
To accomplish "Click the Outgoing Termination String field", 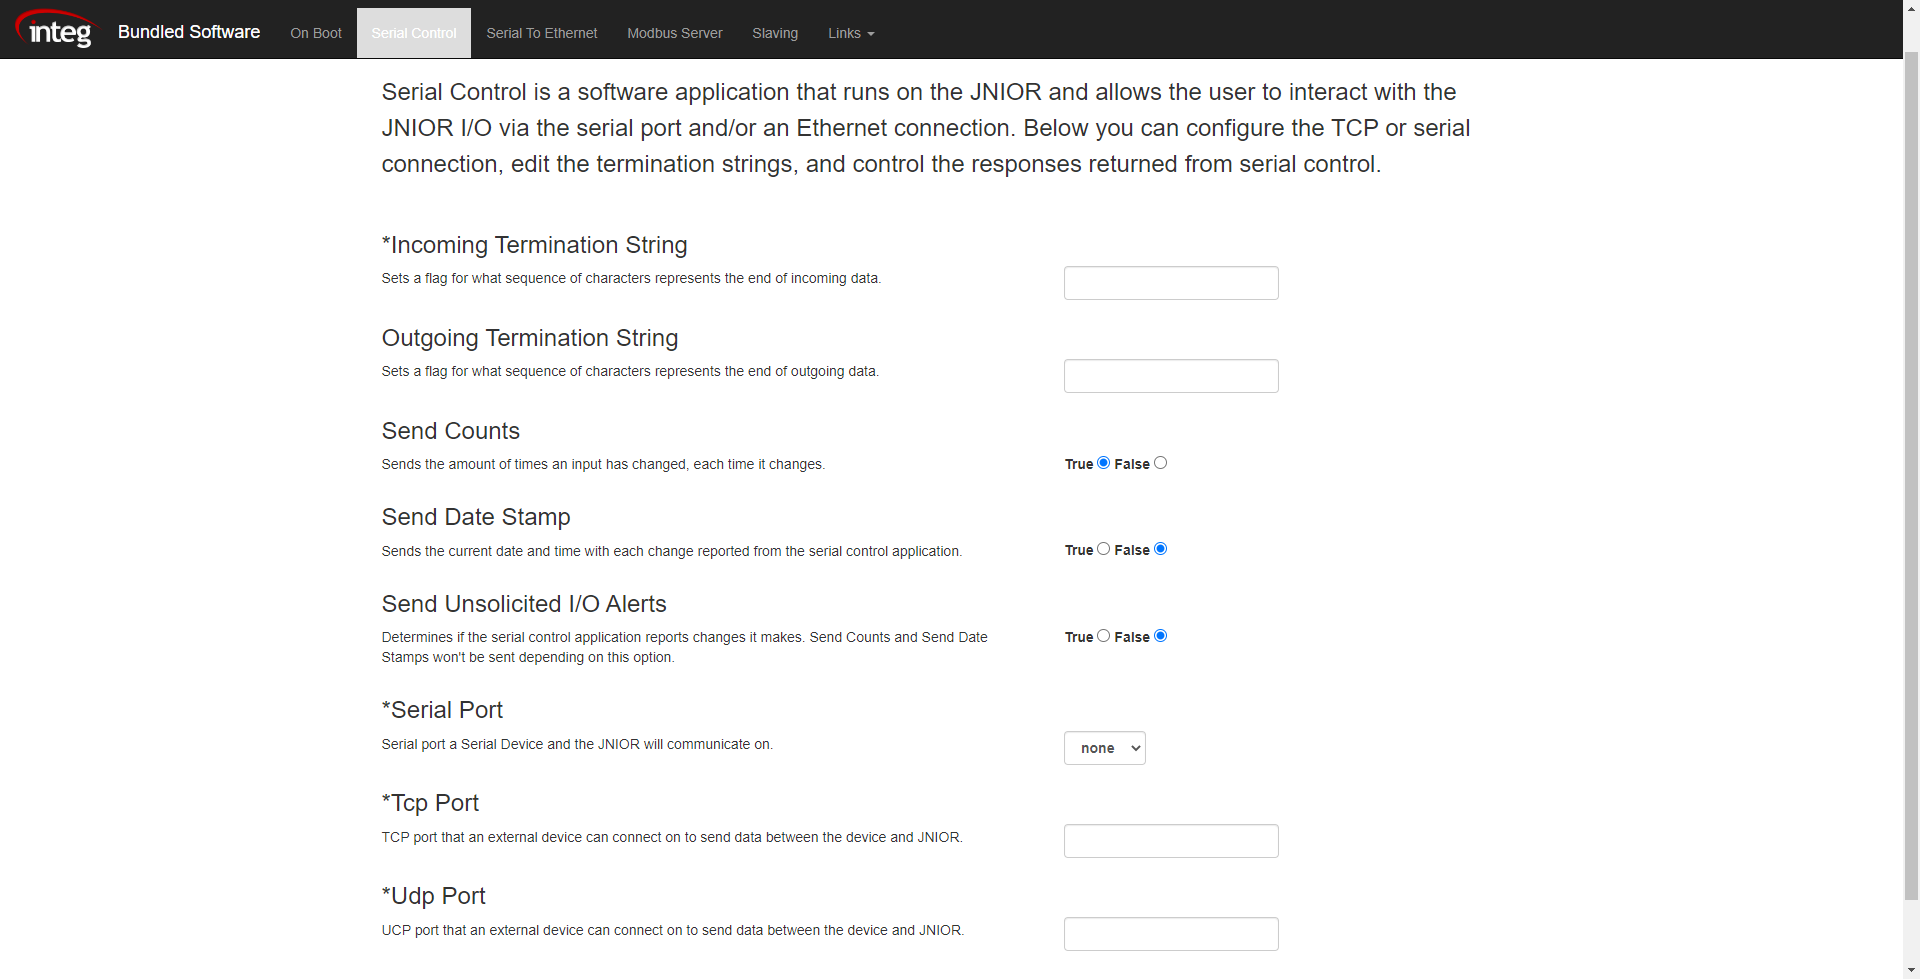I will pyautogui.click(x=1170, y=375).
